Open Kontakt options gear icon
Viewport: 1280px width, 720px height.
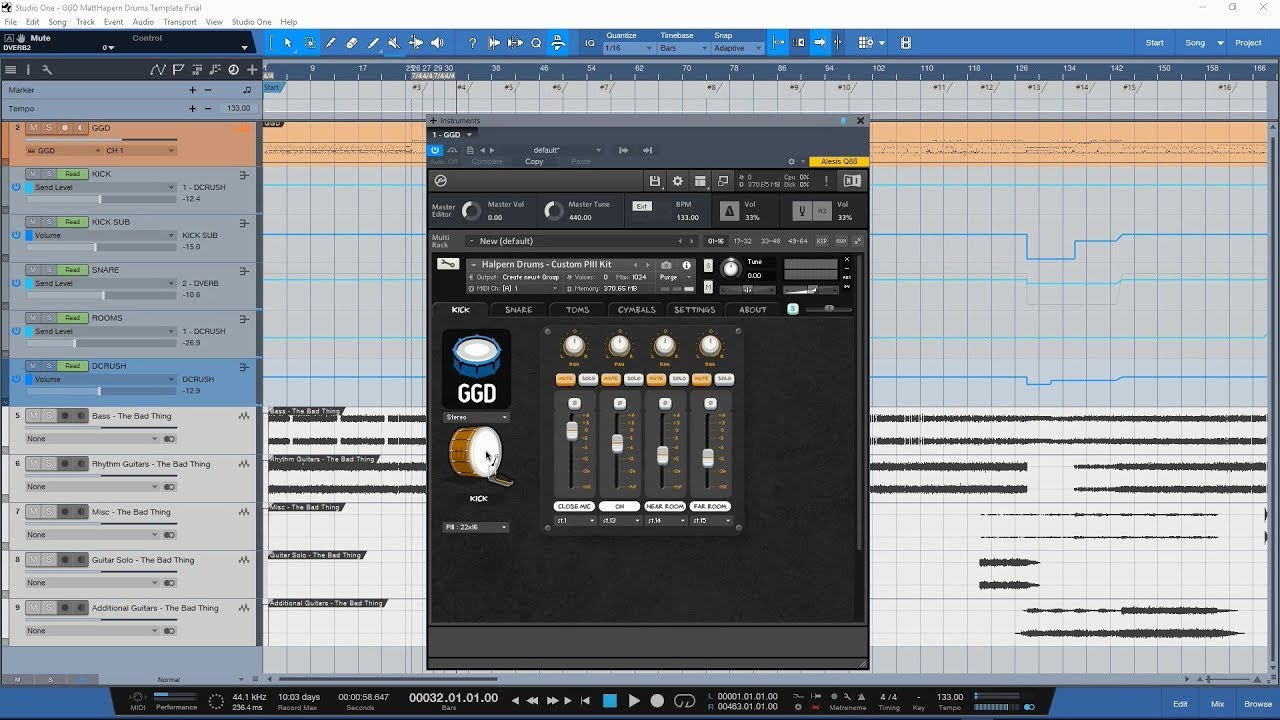point(677,181)
